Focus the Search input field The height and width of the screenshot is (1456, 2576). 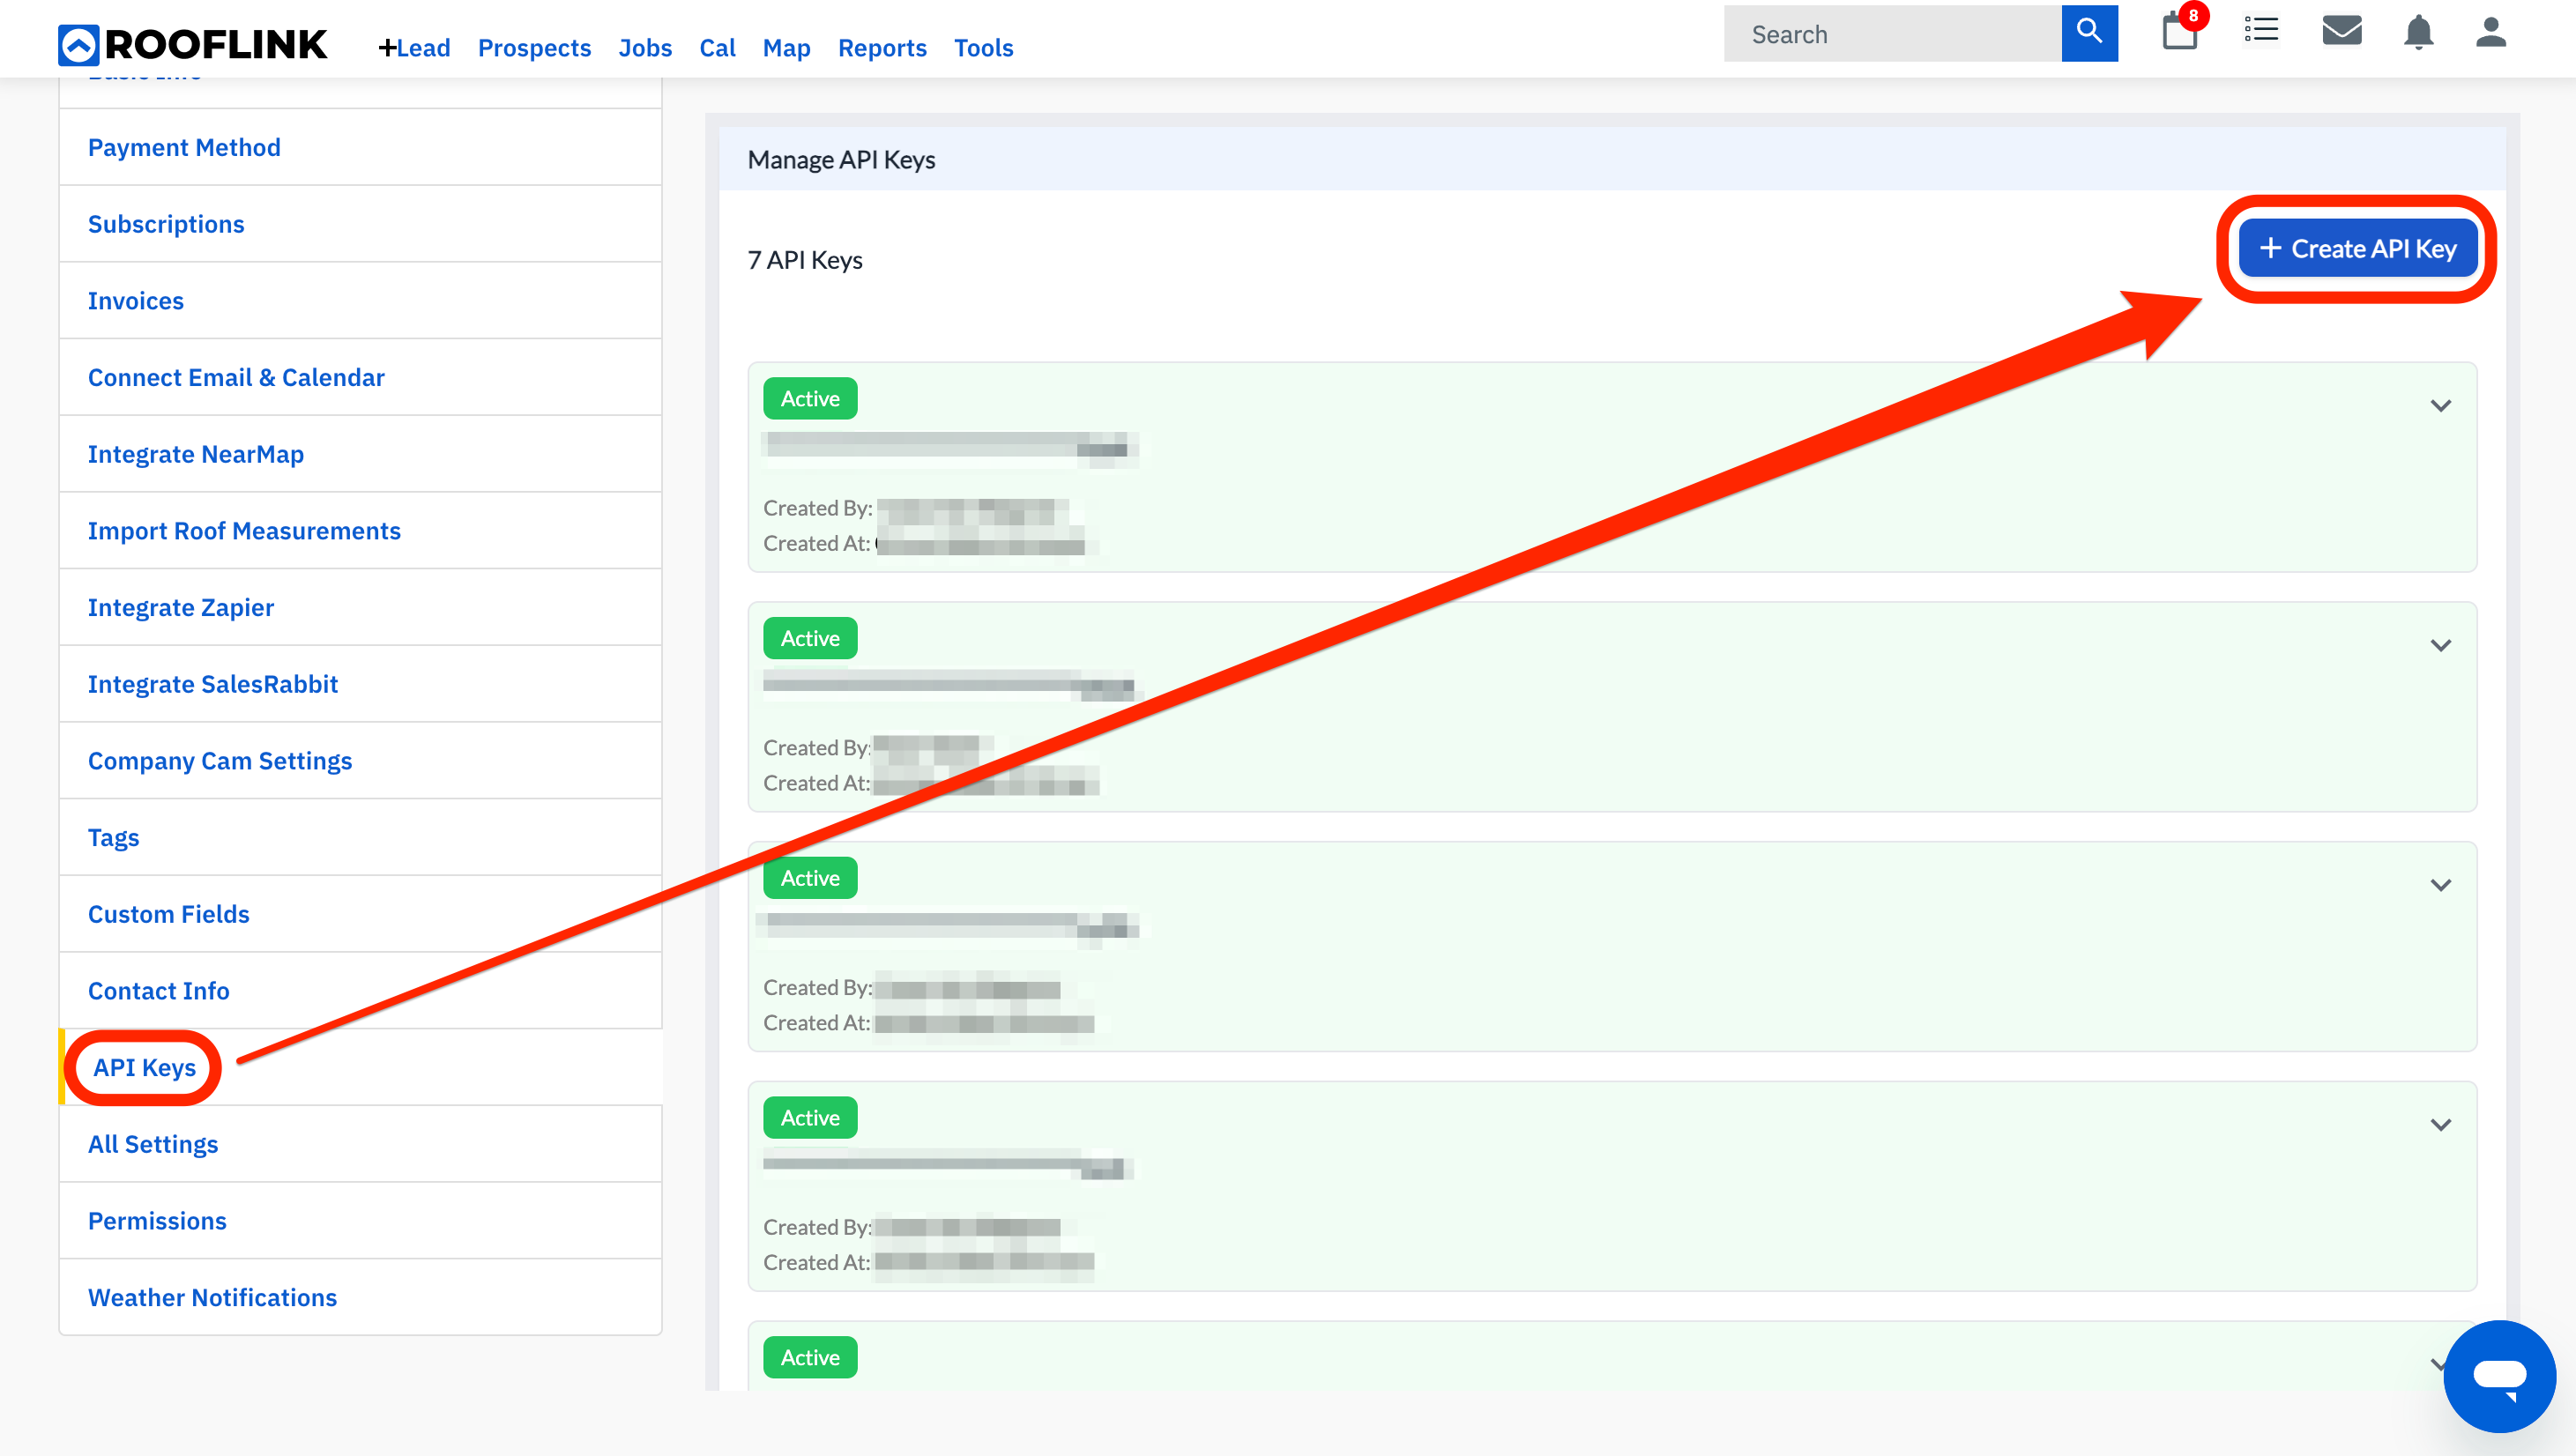(1892, 34)
